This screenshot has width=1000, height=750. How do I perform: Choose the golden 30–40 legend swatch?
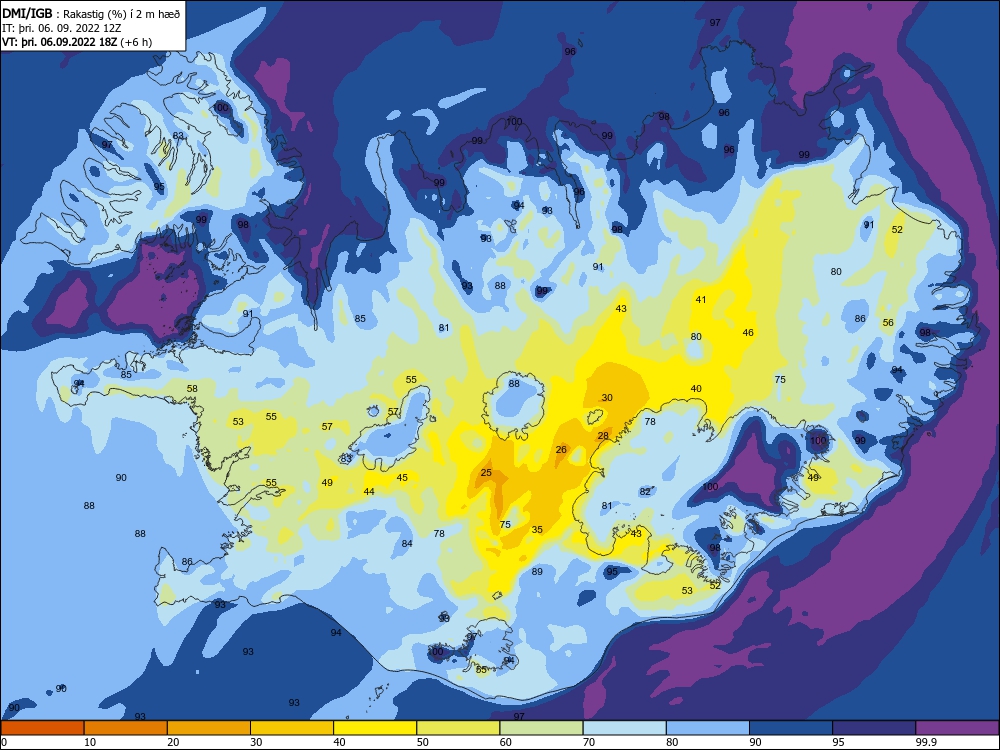pos(292,728)
